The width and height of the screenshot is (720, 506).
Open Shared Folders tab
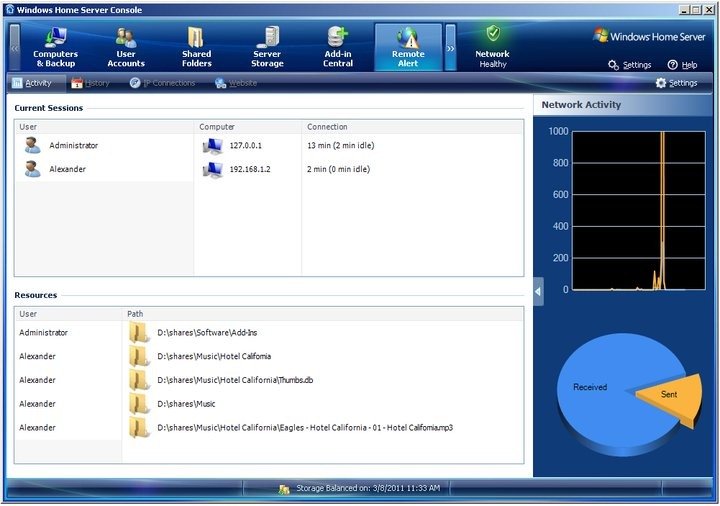click(197, 47)
